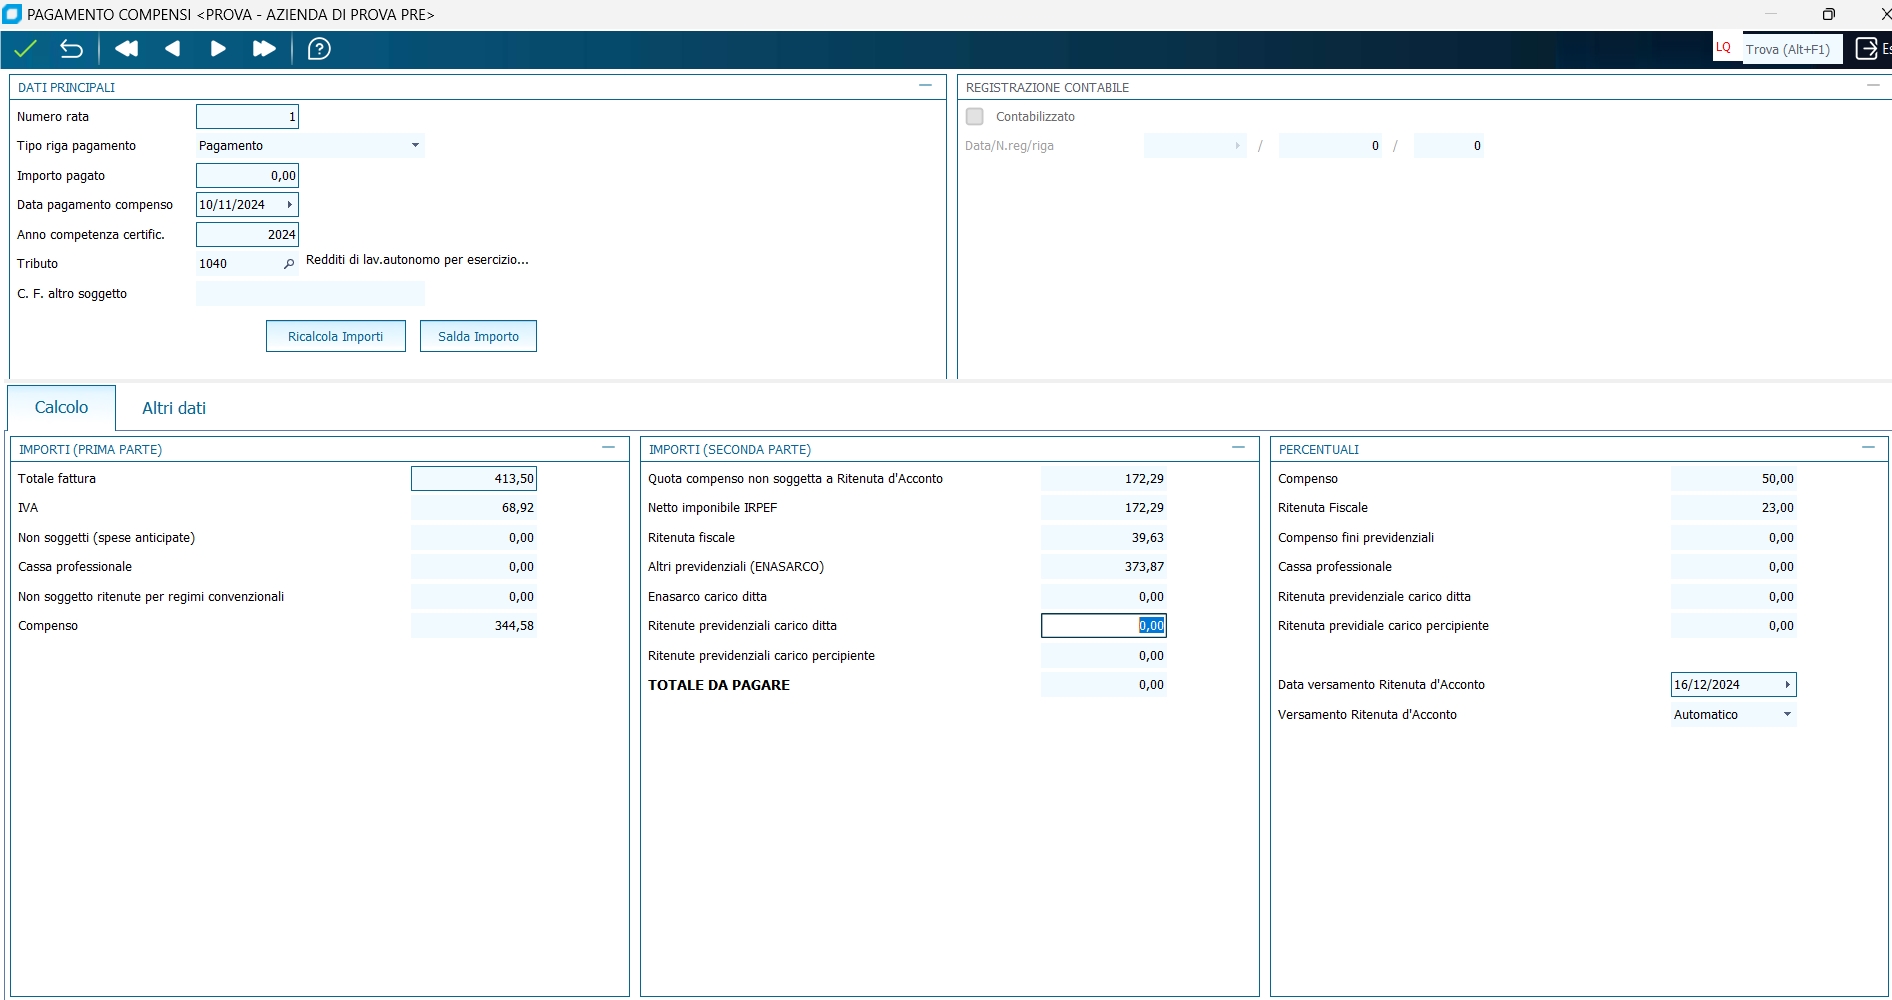Collapse the PERCENTUALI panel
1892x1000 pixels.
click(1868, 448)
